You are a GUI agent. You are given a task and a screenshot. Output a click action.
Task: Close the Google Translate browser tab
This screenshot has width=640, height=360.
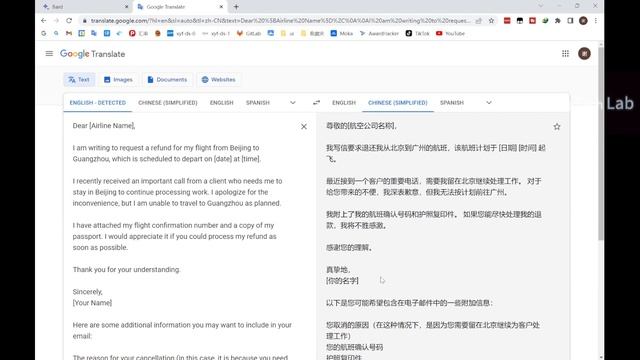[221, 7]
